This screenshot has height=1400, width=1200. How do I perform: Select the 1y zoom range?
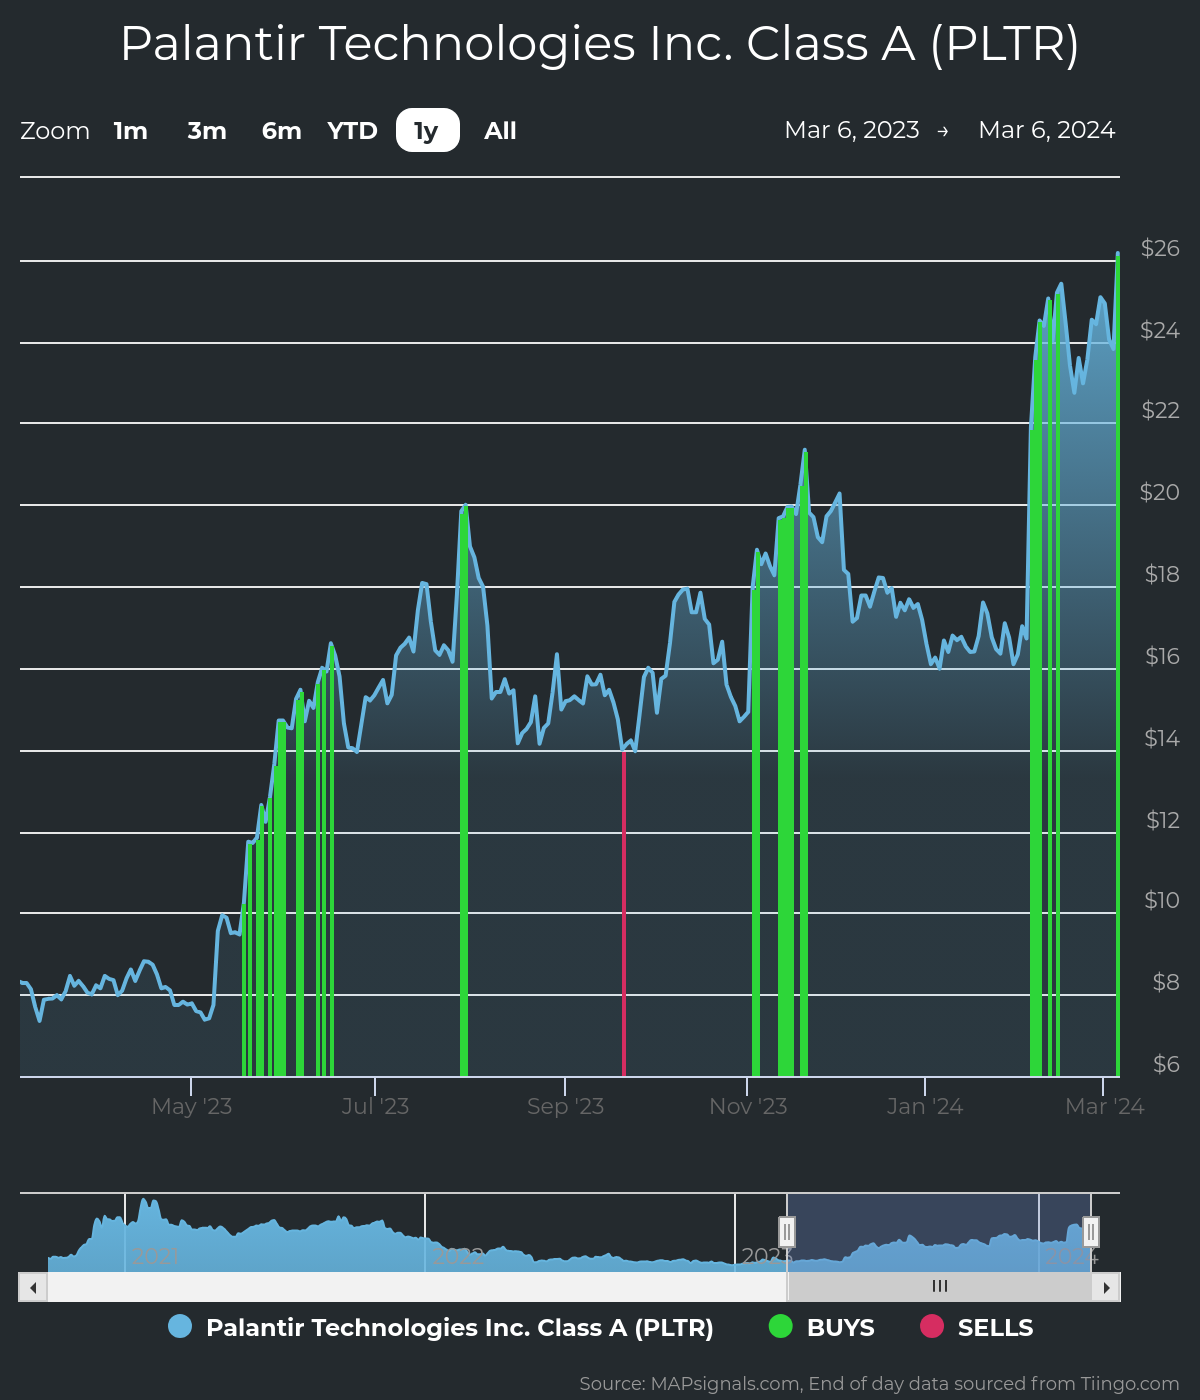[427, 131]
